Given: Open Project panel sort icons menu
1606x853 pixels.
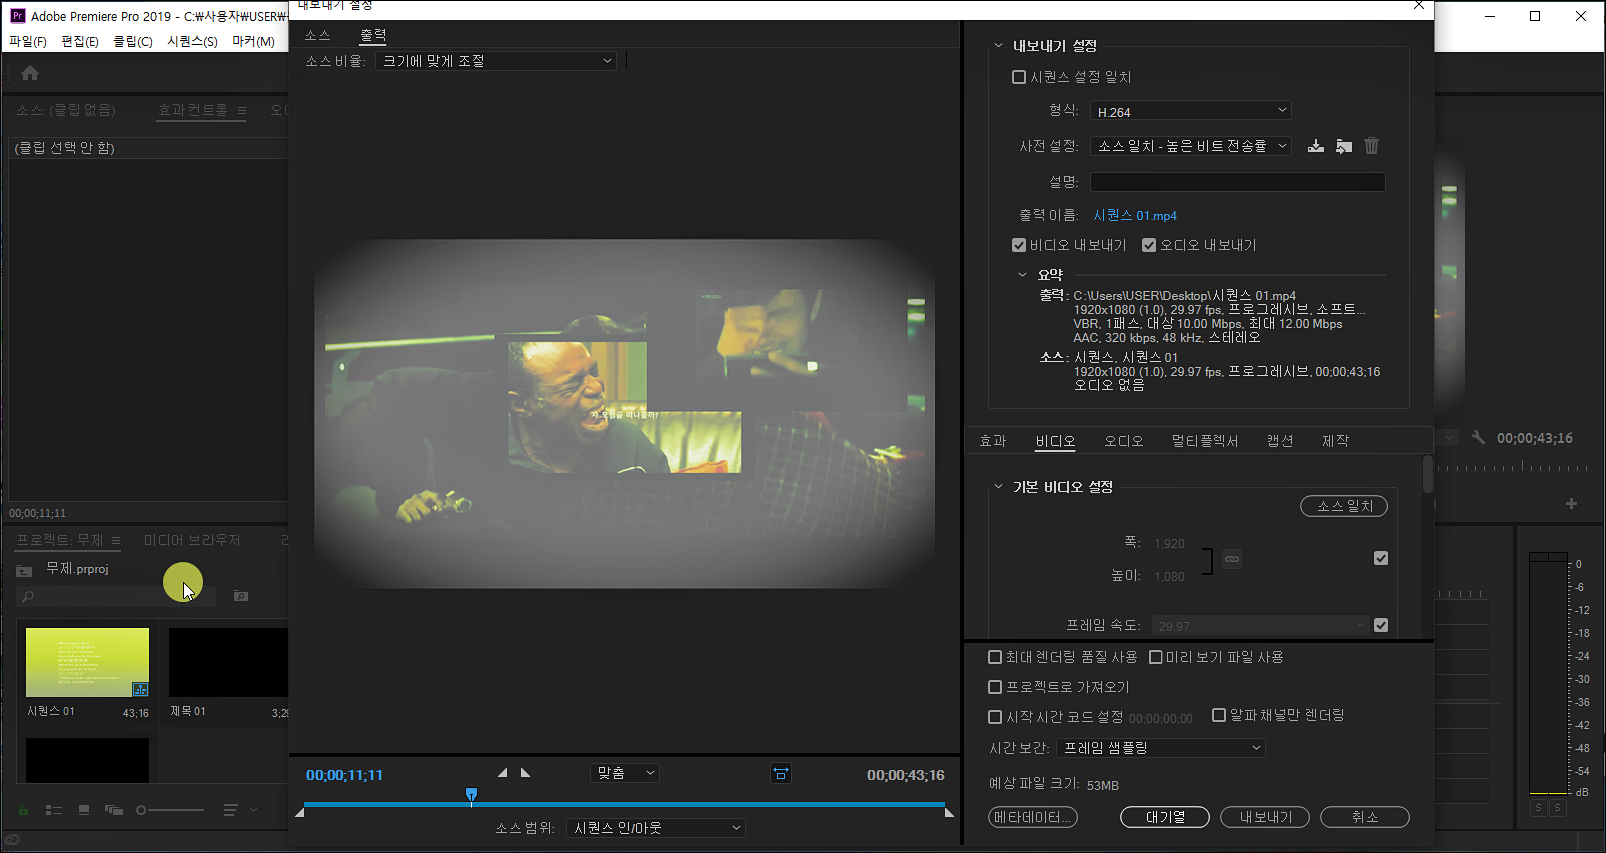Looking at the screenshot, I should 231,810.
